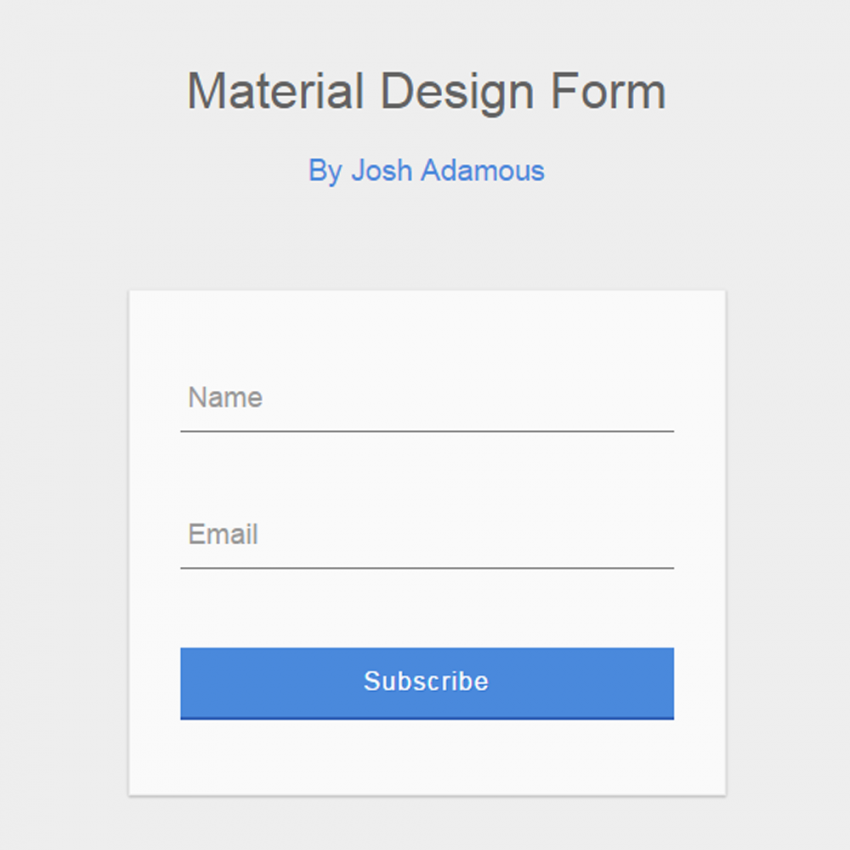The height and width of the screenshot is (850, 850).
Task: Focus the Email input field
Action: pyautogui.click(x=427, y=535)
